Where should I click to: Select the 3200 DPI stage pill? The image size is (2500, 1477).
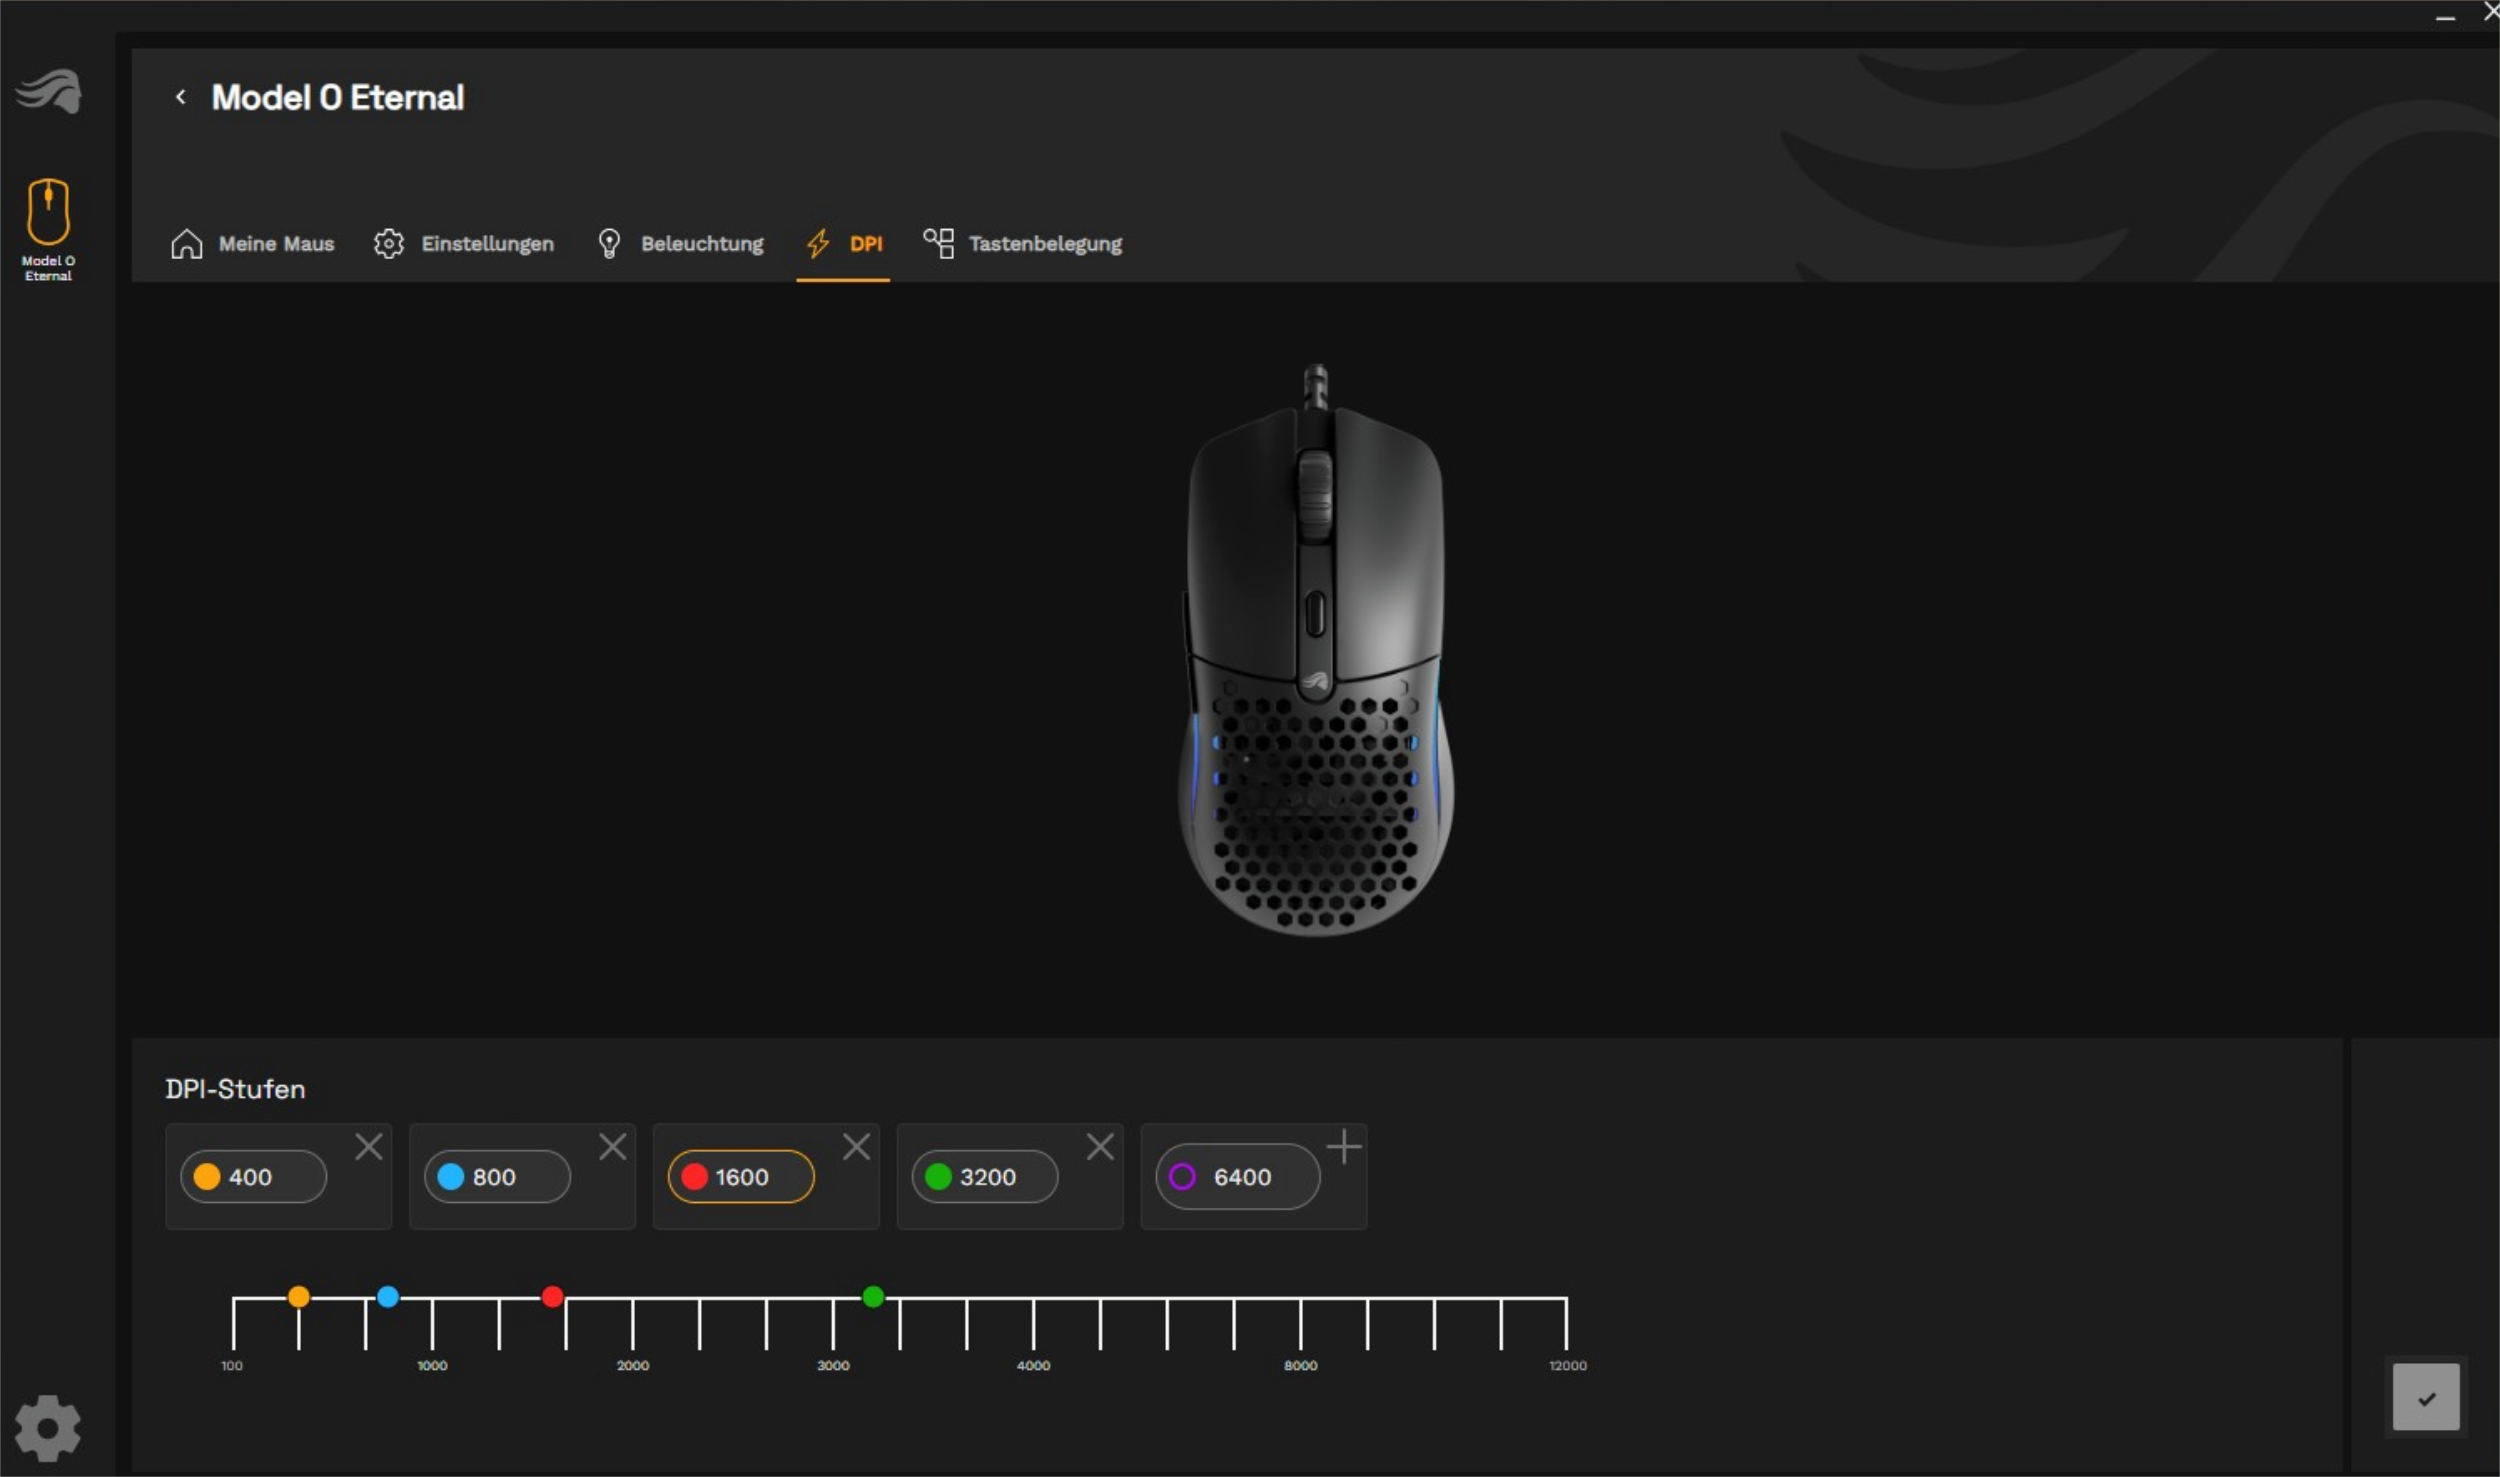pos(985,1177)
